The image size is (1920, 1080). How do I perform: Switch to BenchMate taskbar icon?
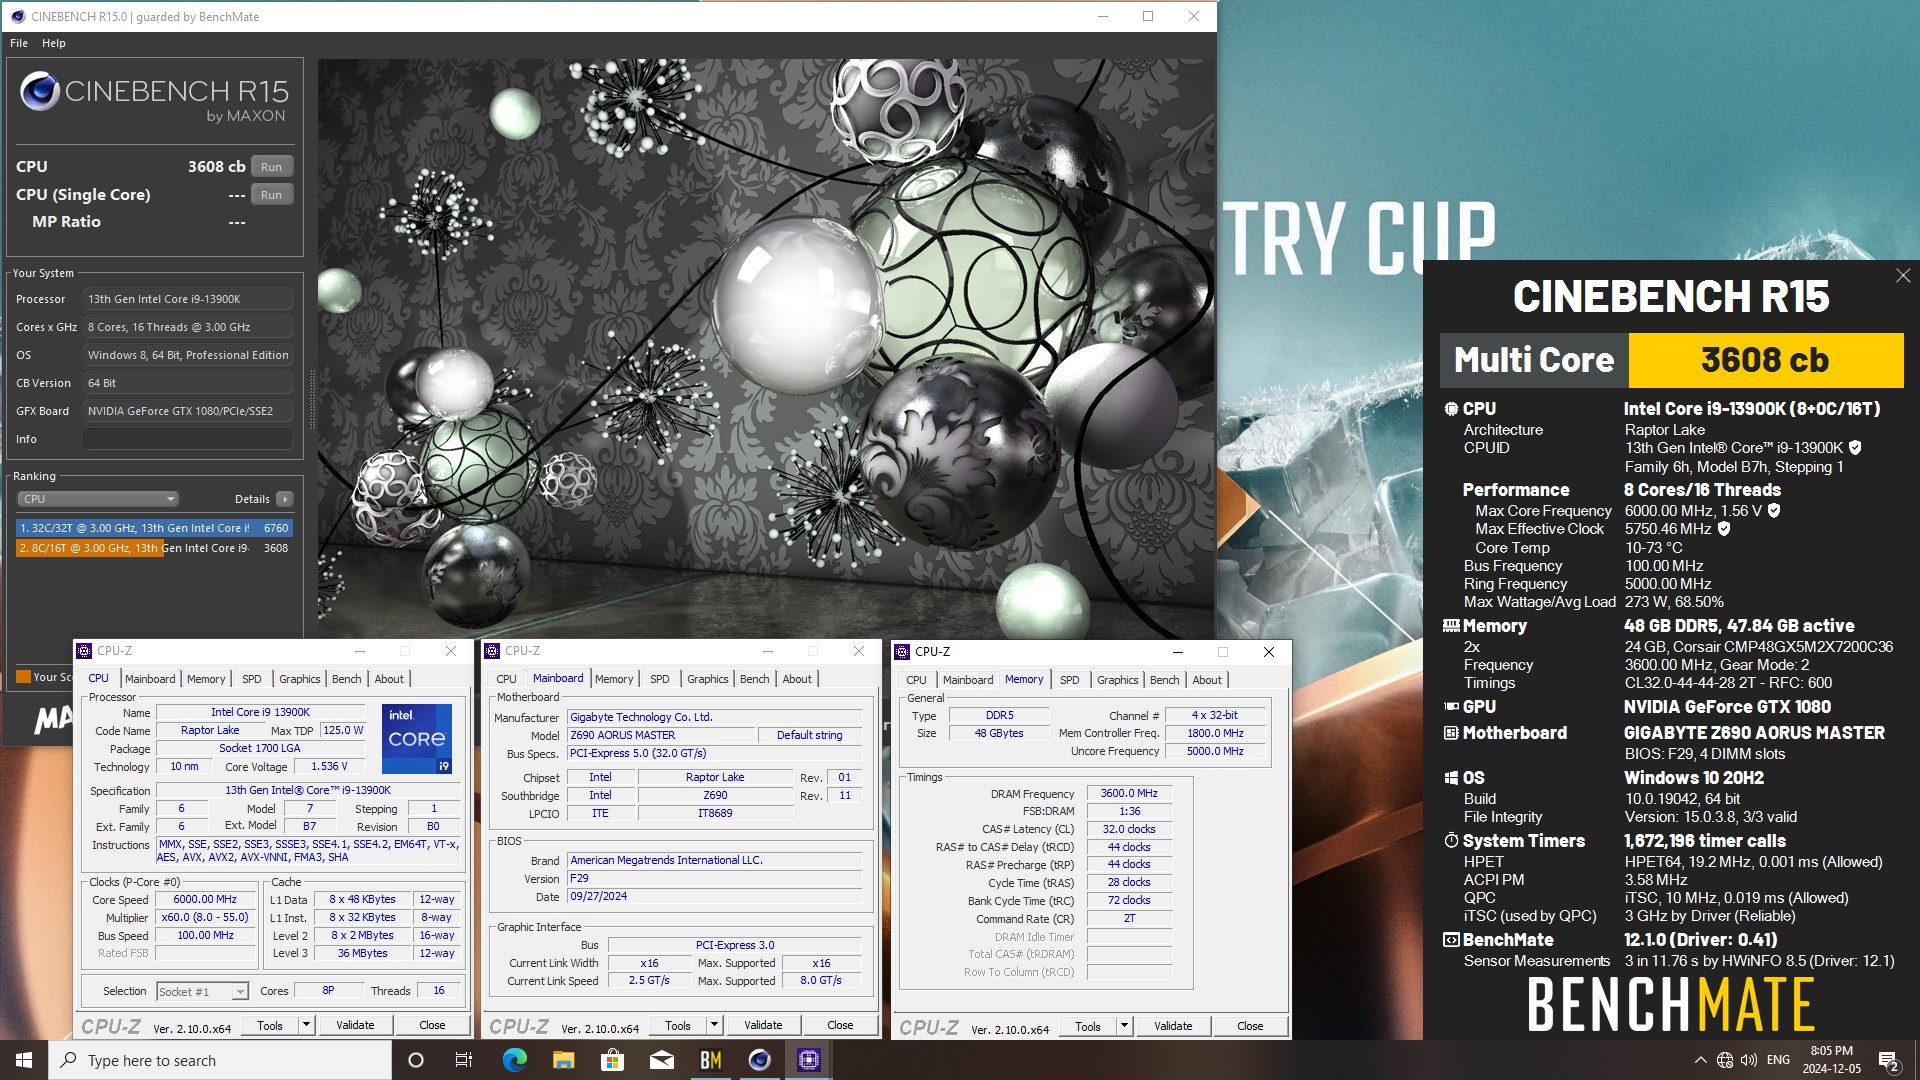[710, 1060]
